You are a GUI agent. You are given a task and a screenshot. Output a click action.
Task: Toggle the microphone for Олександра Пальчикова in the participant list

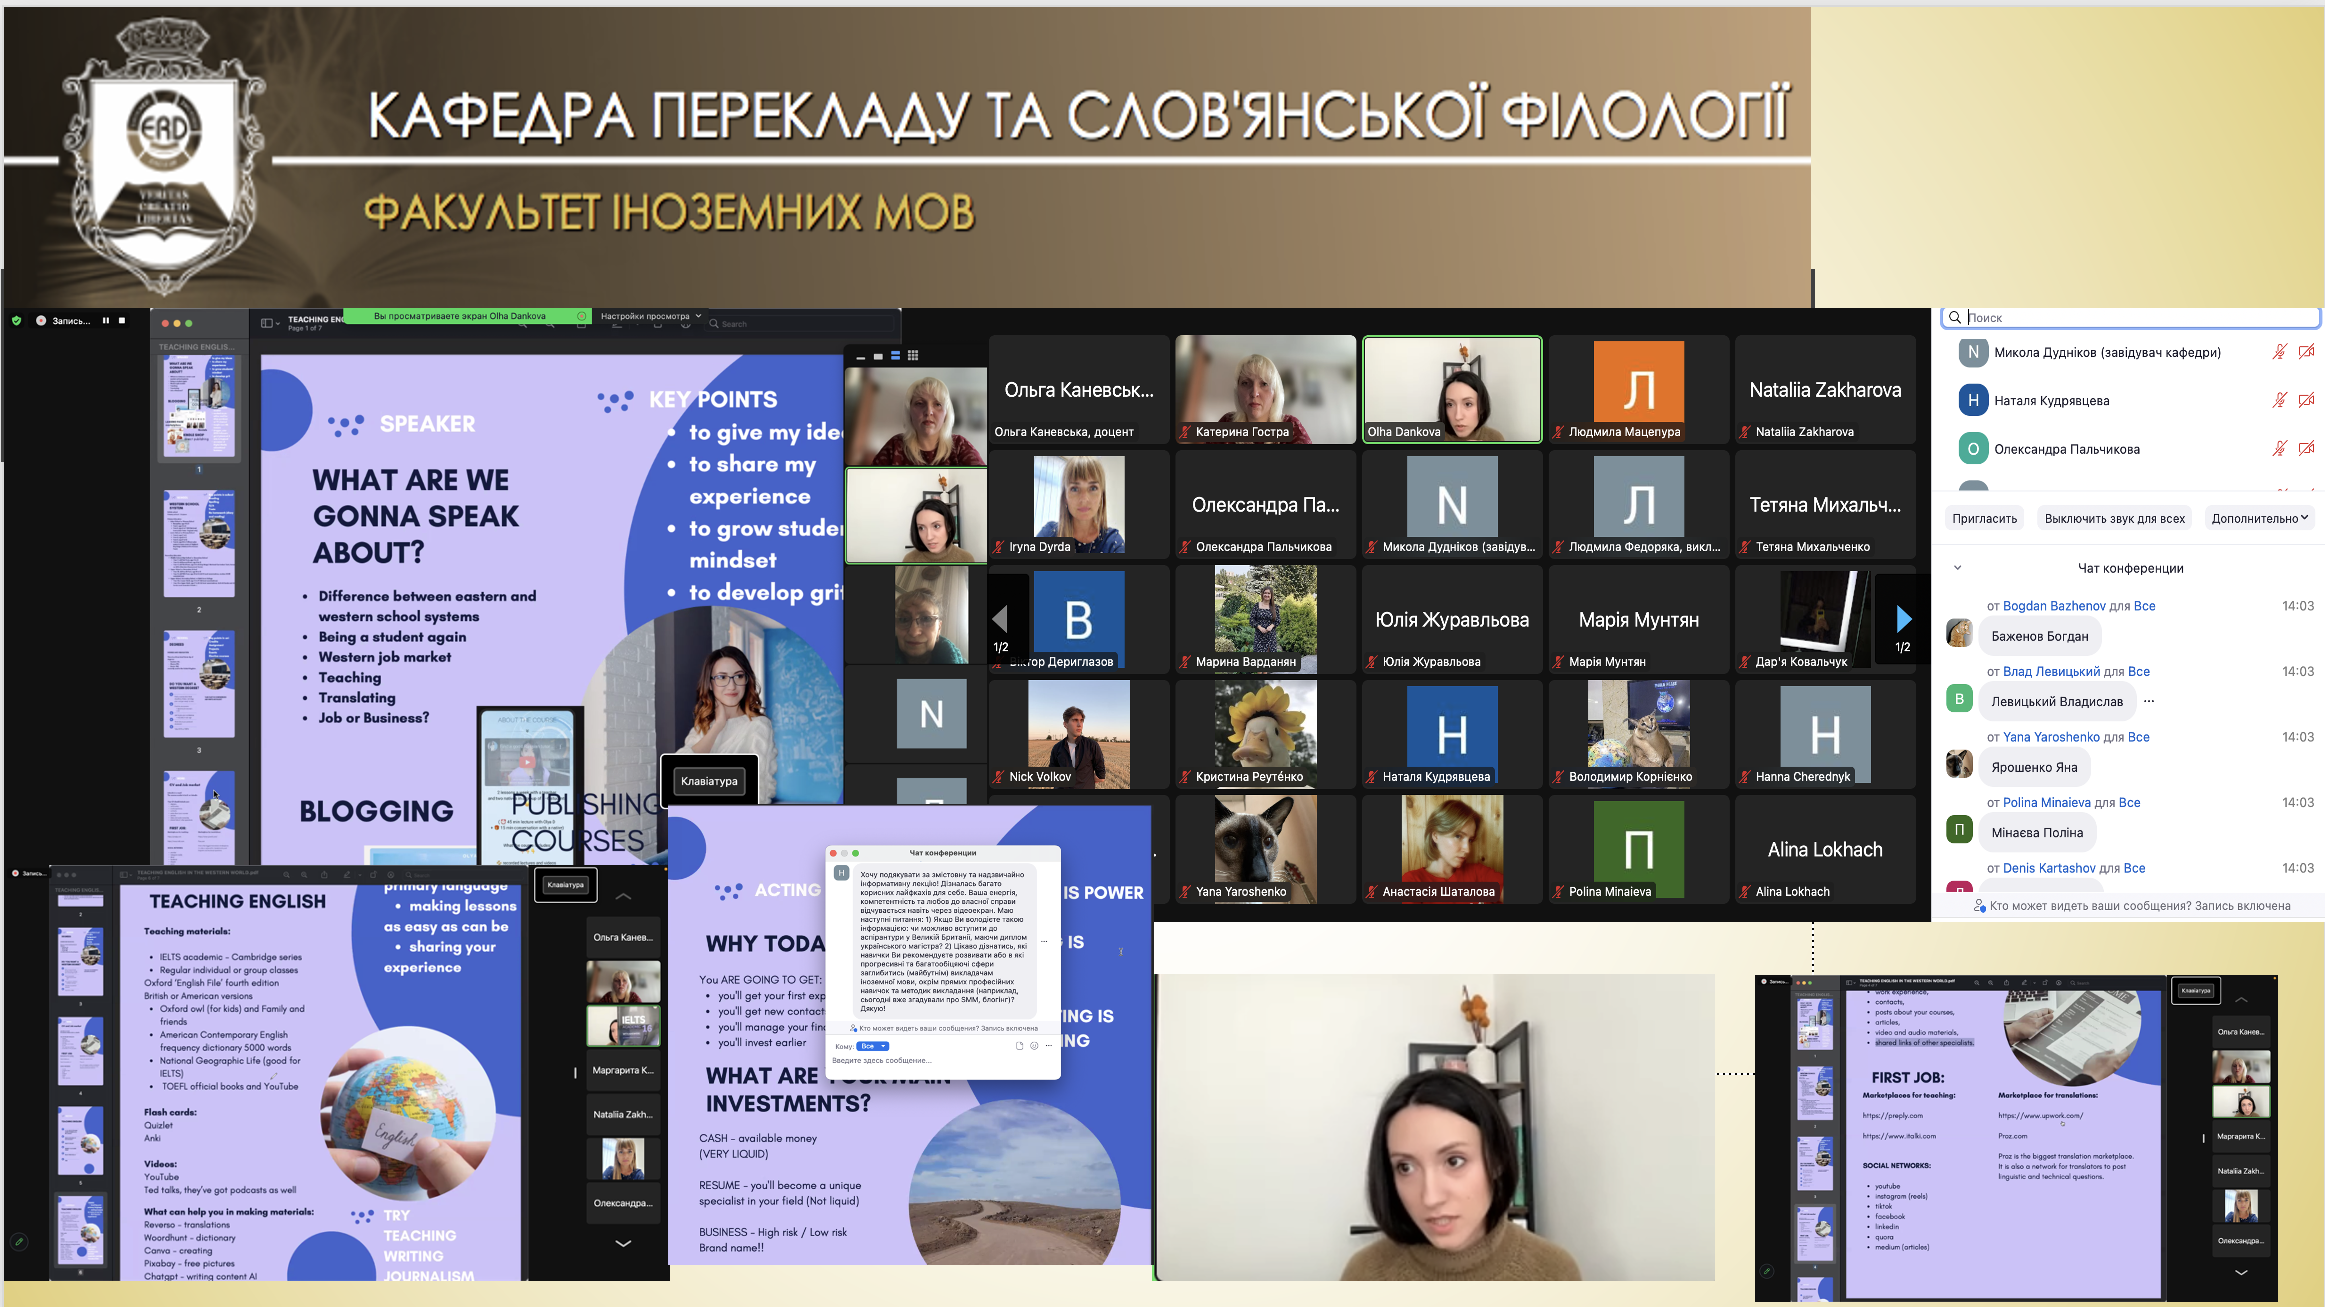coord(2279,449)
